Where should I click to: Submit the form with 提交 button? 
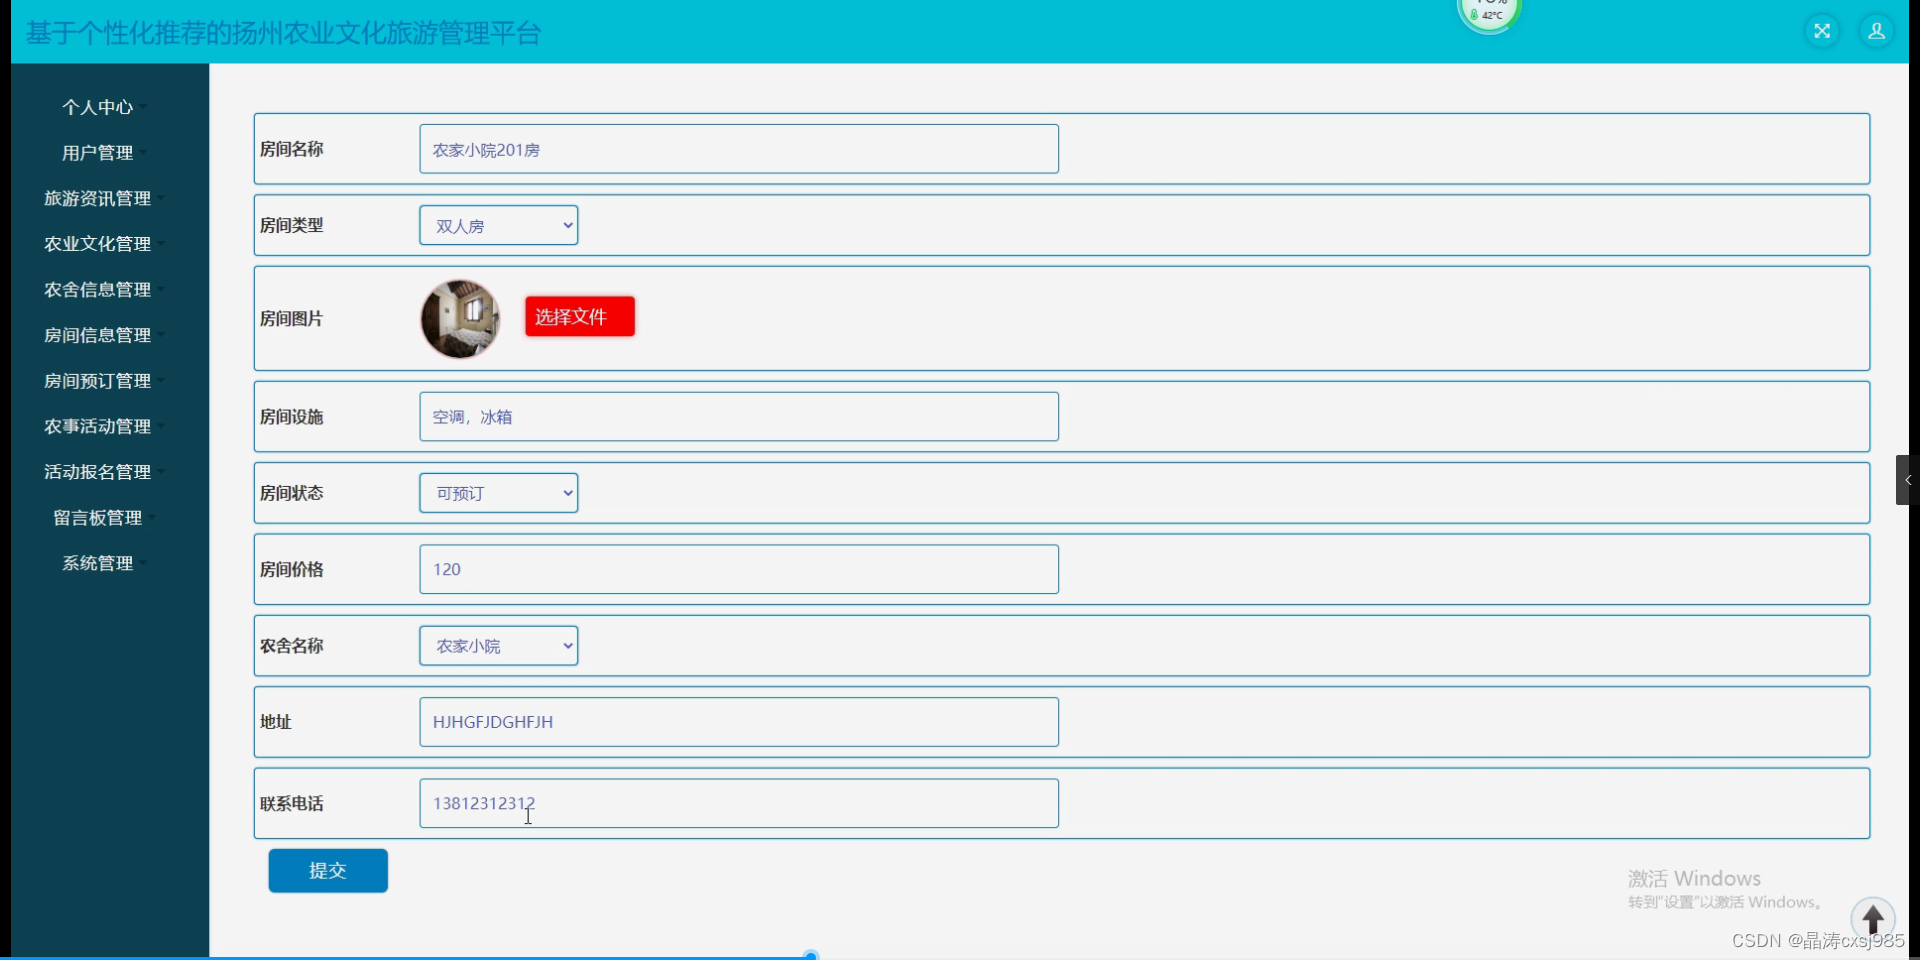click(328, 871)
